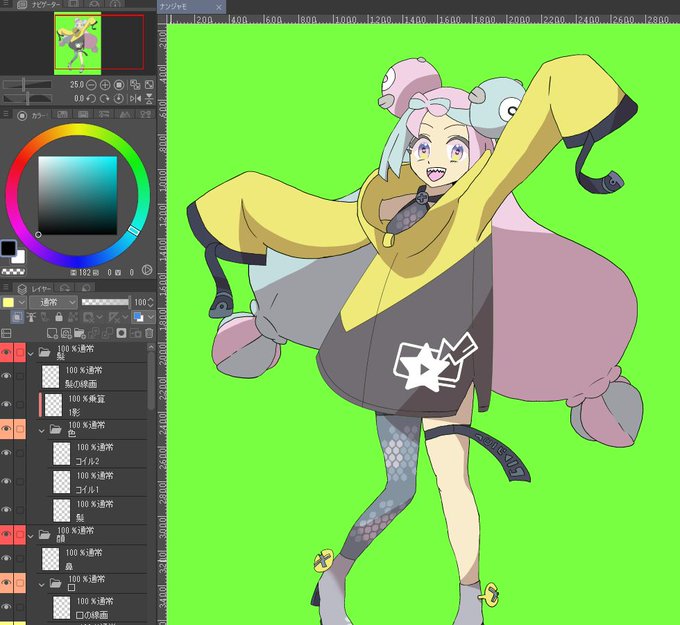
Task: Click the fit canvas to screen icon
Action: (149, 85)
